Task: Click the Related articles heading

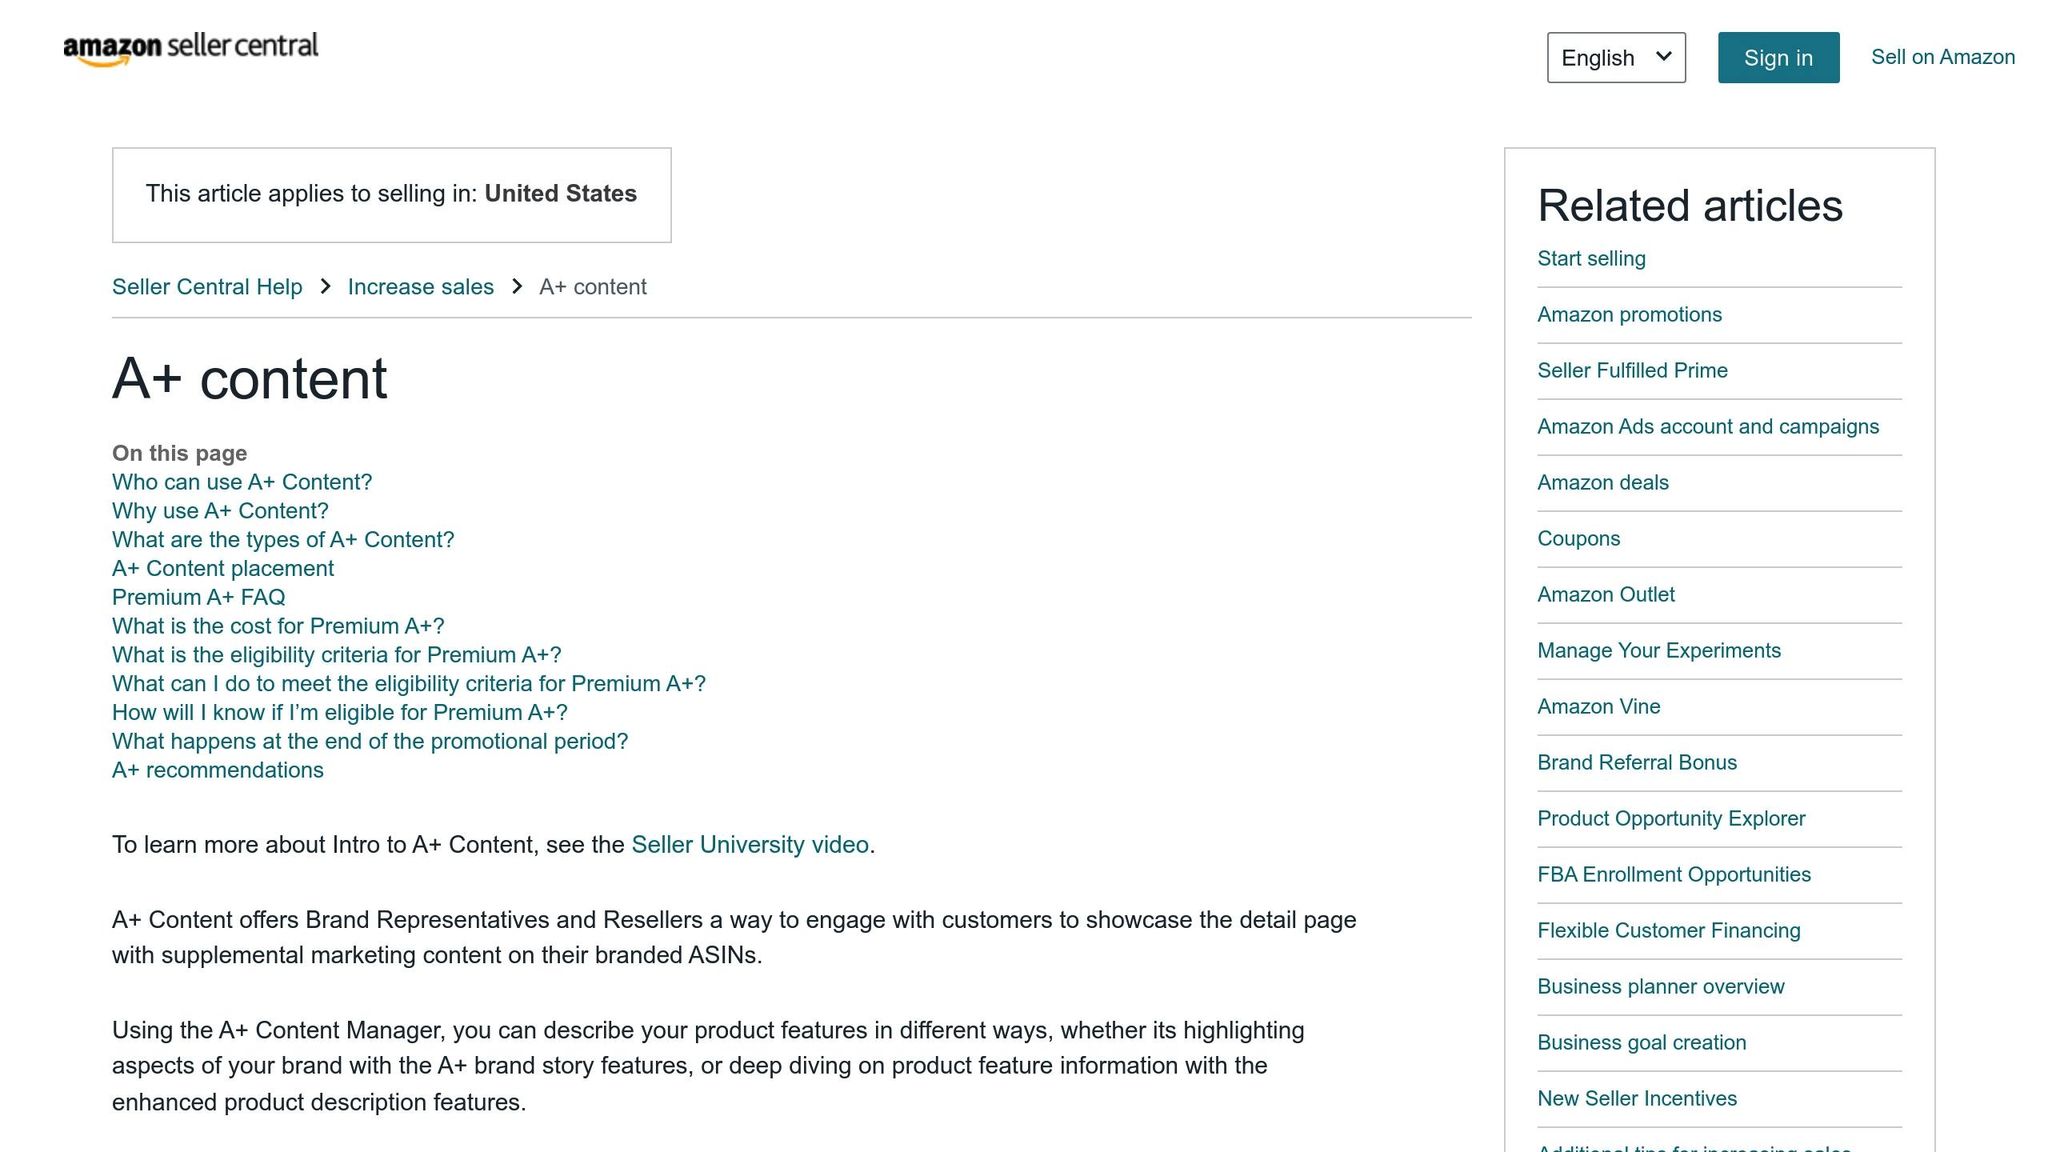Action: pyautogui.click(x=1690, y=206)
